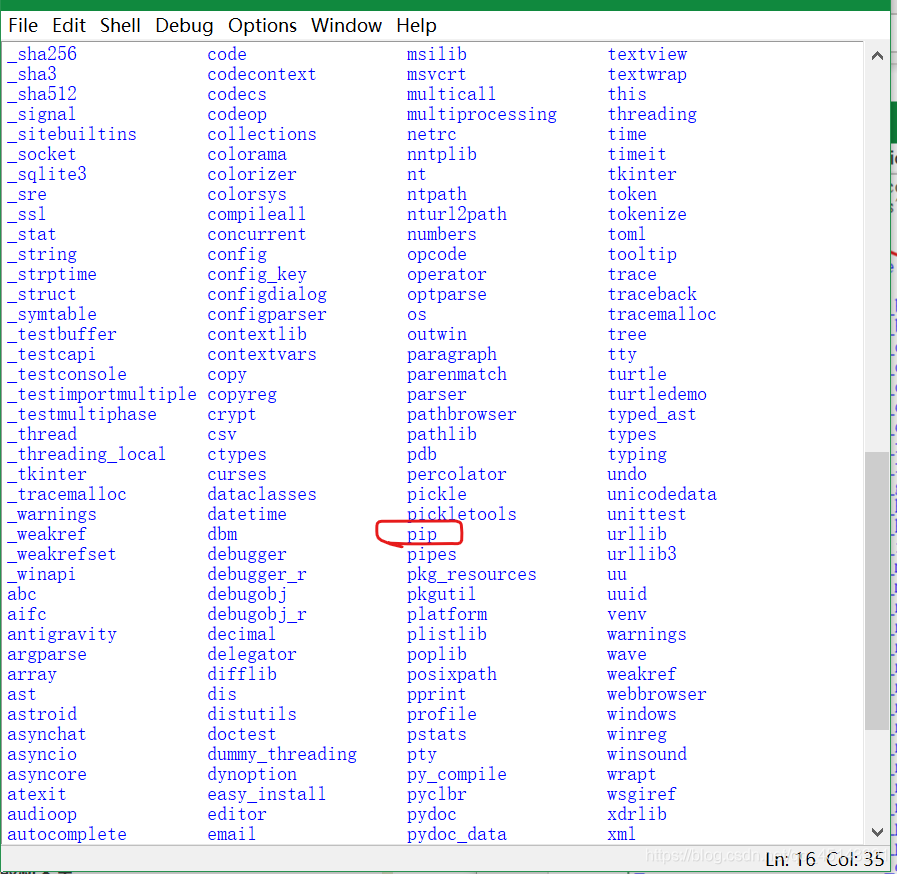Click the module name '_sitebuiltins'
The image size is (897, 874).
pyautogui.click(x=72, y=134)
